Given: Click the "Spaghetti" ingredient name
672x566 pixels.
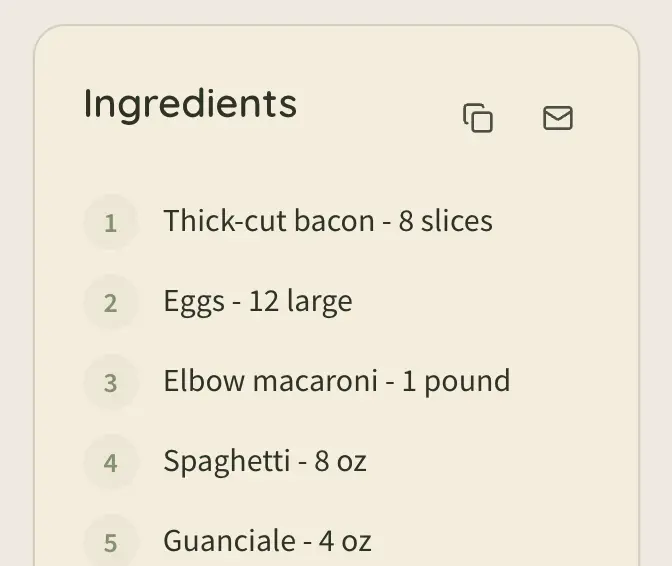Looking at the screenshot, I should point(226,461).
